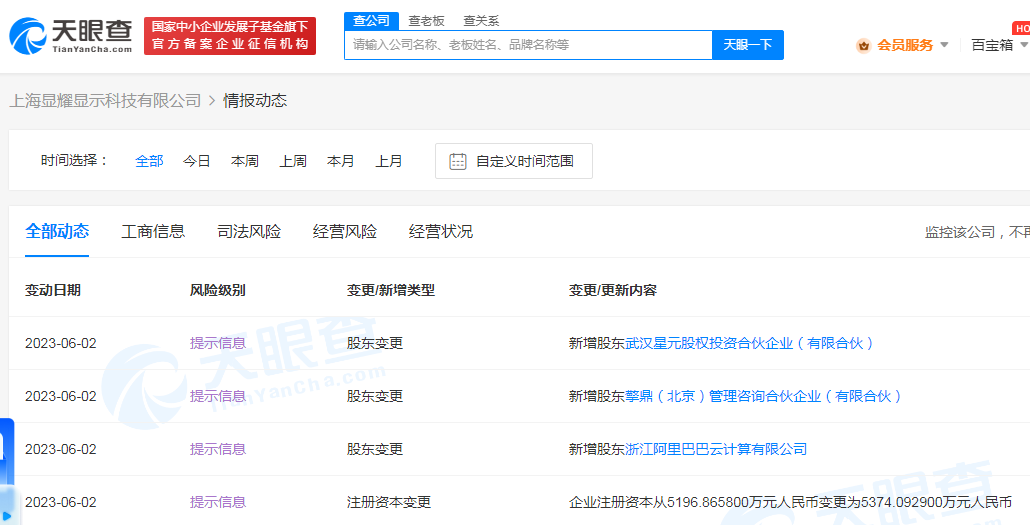Select 全部 time filter
Image resolution: width=1030 pixels, height=525 pixels.
[149, 161]
